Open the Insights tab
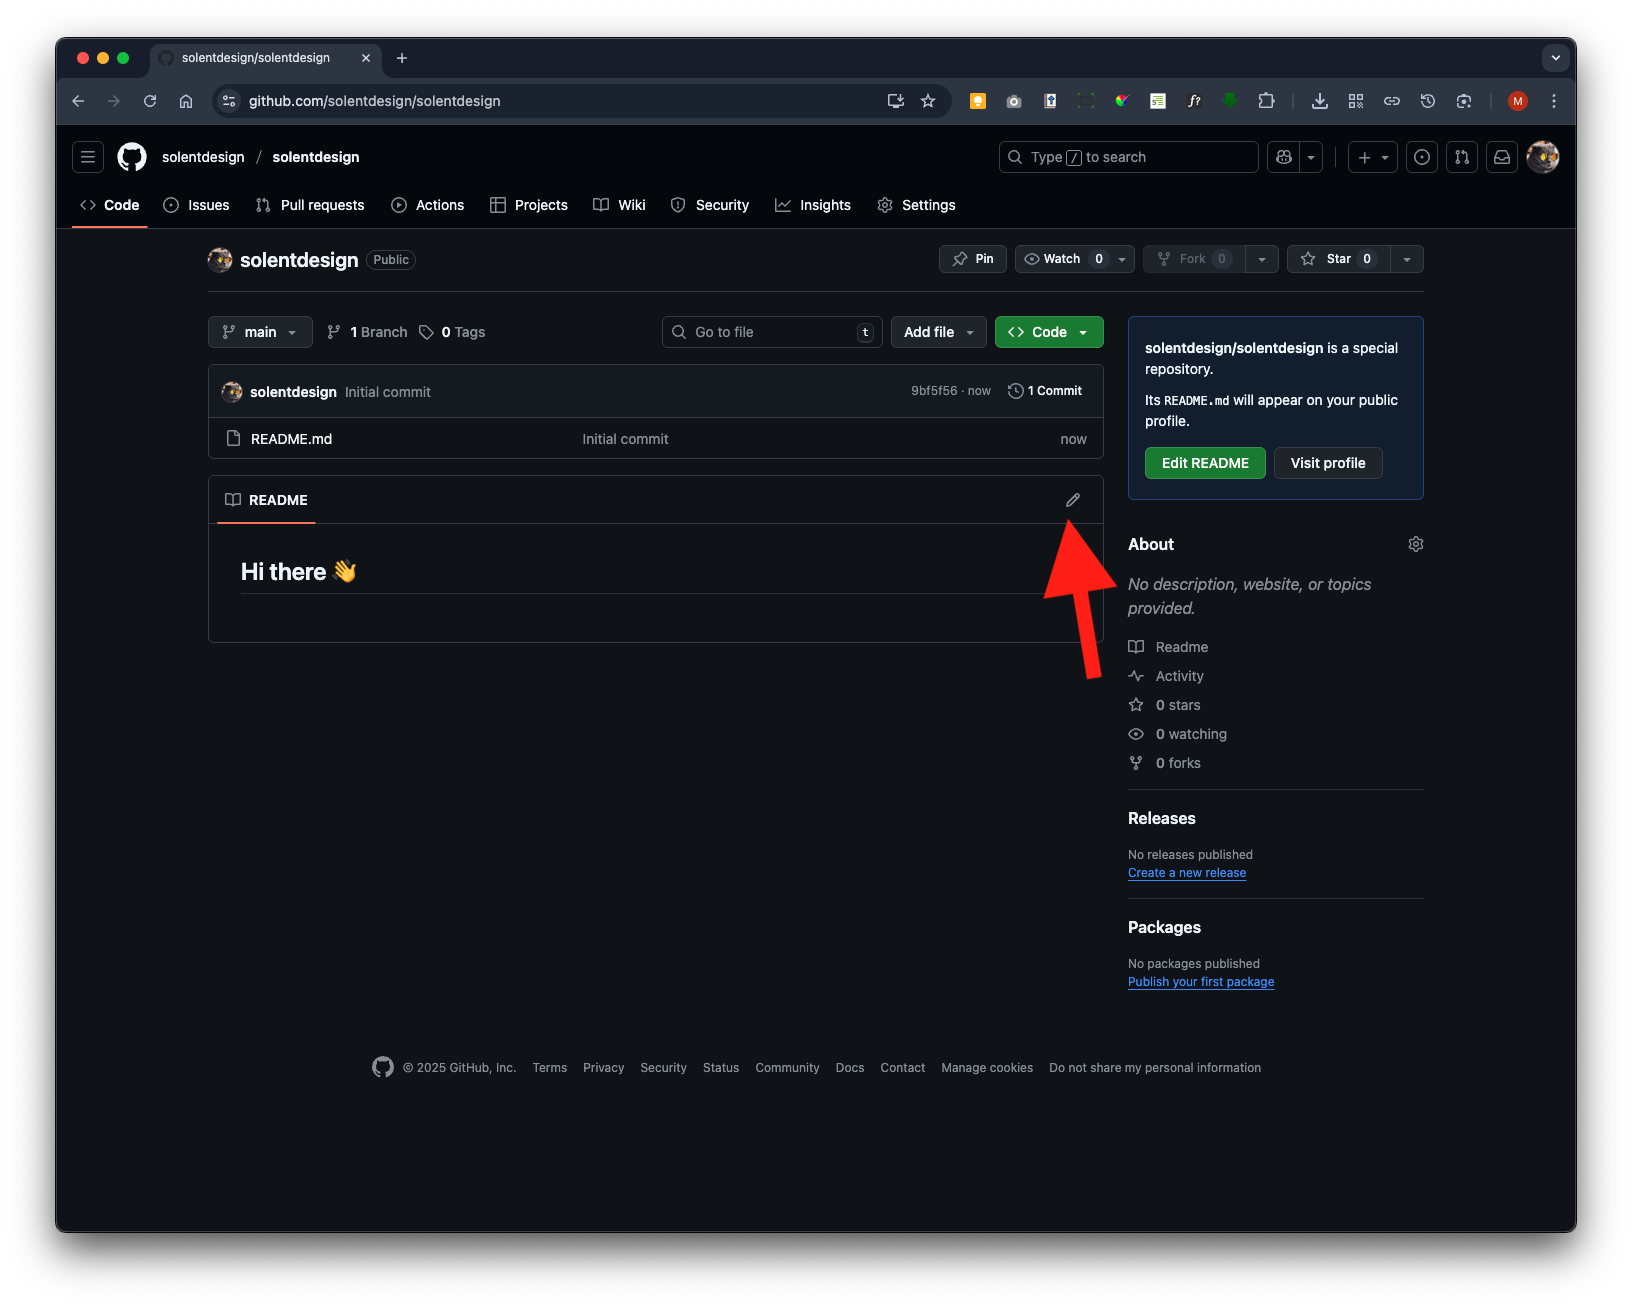Image resolution: width=1632 pixels, height=1306 pixels. coord(813,205)
